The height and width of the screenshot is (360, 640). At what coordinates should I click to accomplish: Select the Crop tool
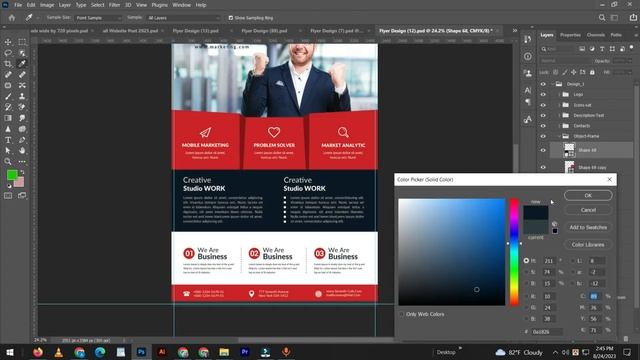[8, 64]
